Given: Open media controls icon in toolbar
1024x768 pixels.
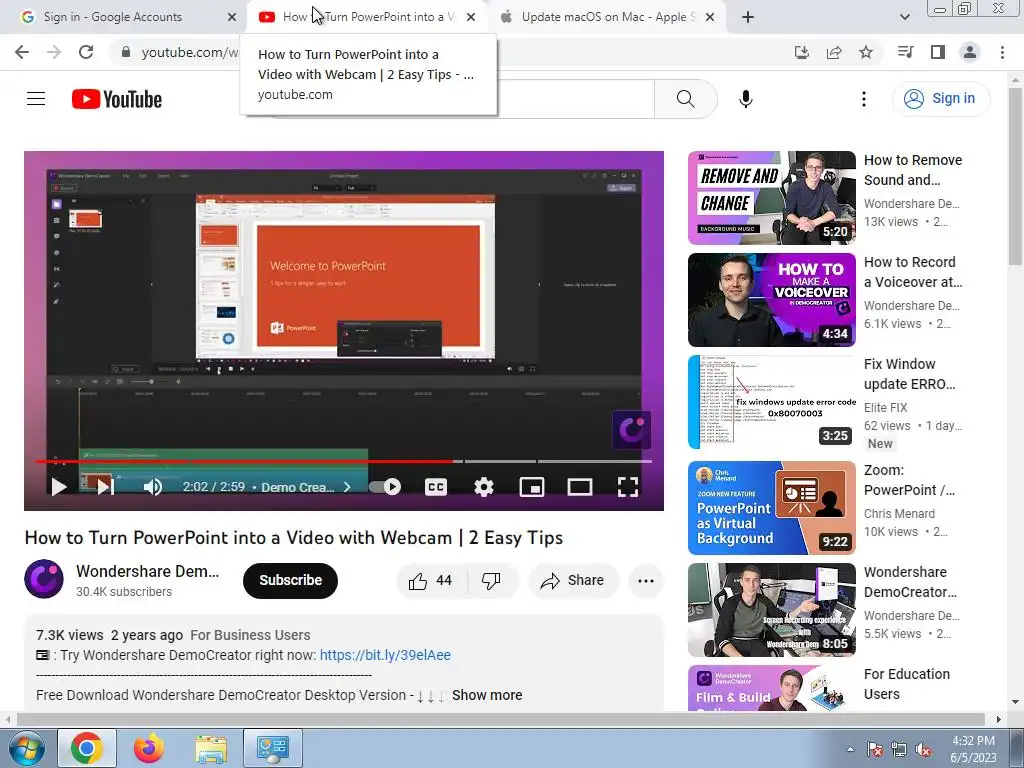Looking at the screenshot, I should point(905,52).
